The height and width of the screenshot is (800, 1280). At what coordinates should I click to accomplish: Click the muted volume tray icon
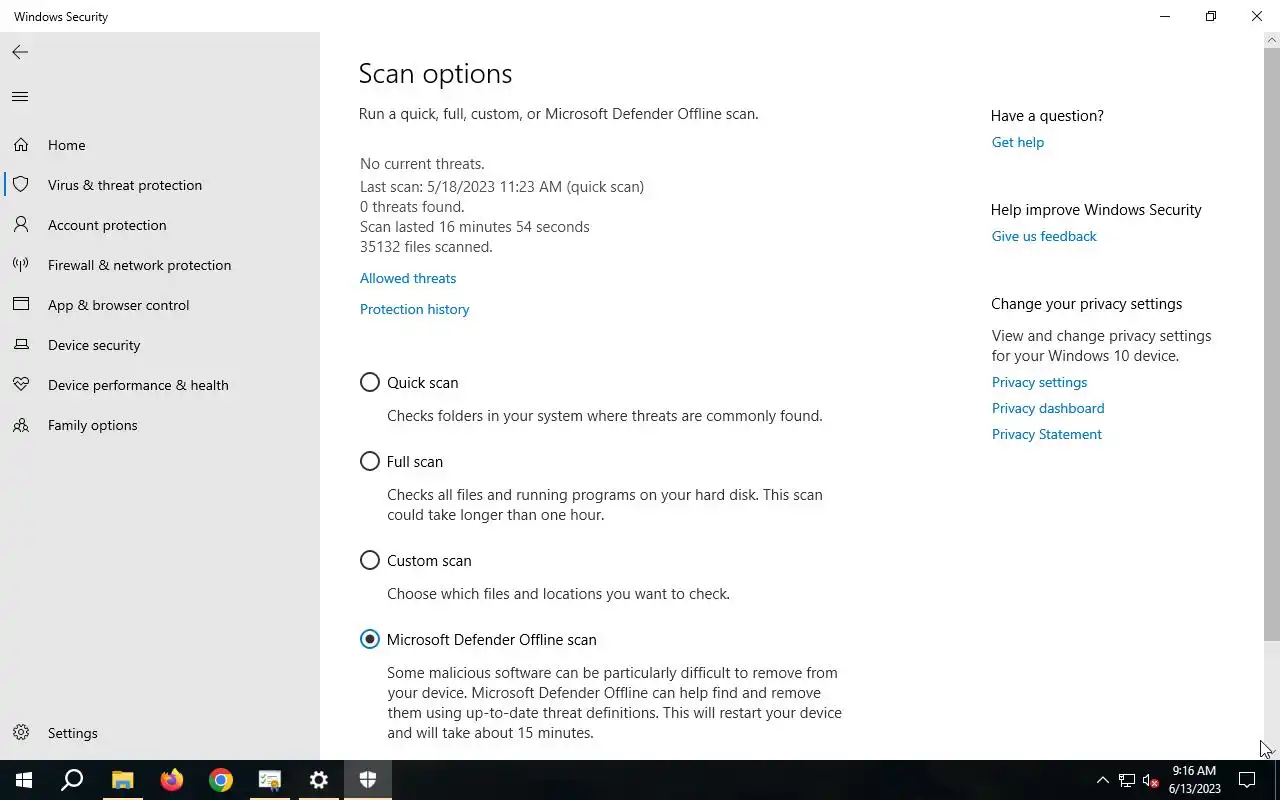tap(1151, 780)
